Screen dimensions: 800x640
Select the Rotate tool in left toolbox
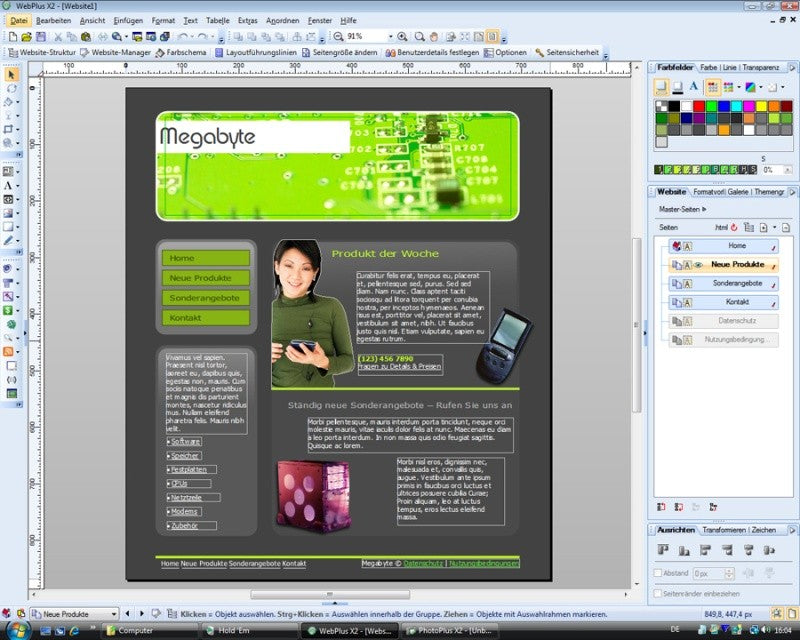pyautogui.click(x=11, y=88)
